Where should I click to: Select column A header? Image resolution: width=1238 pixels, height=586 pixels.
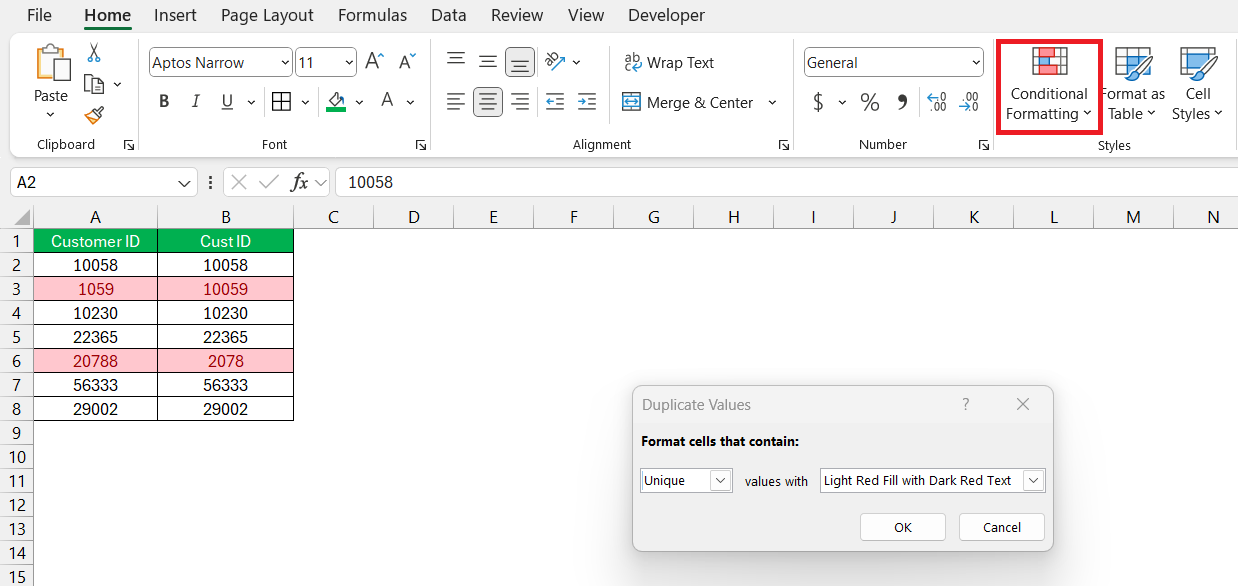pyautogui.click(x=95, y=217)
